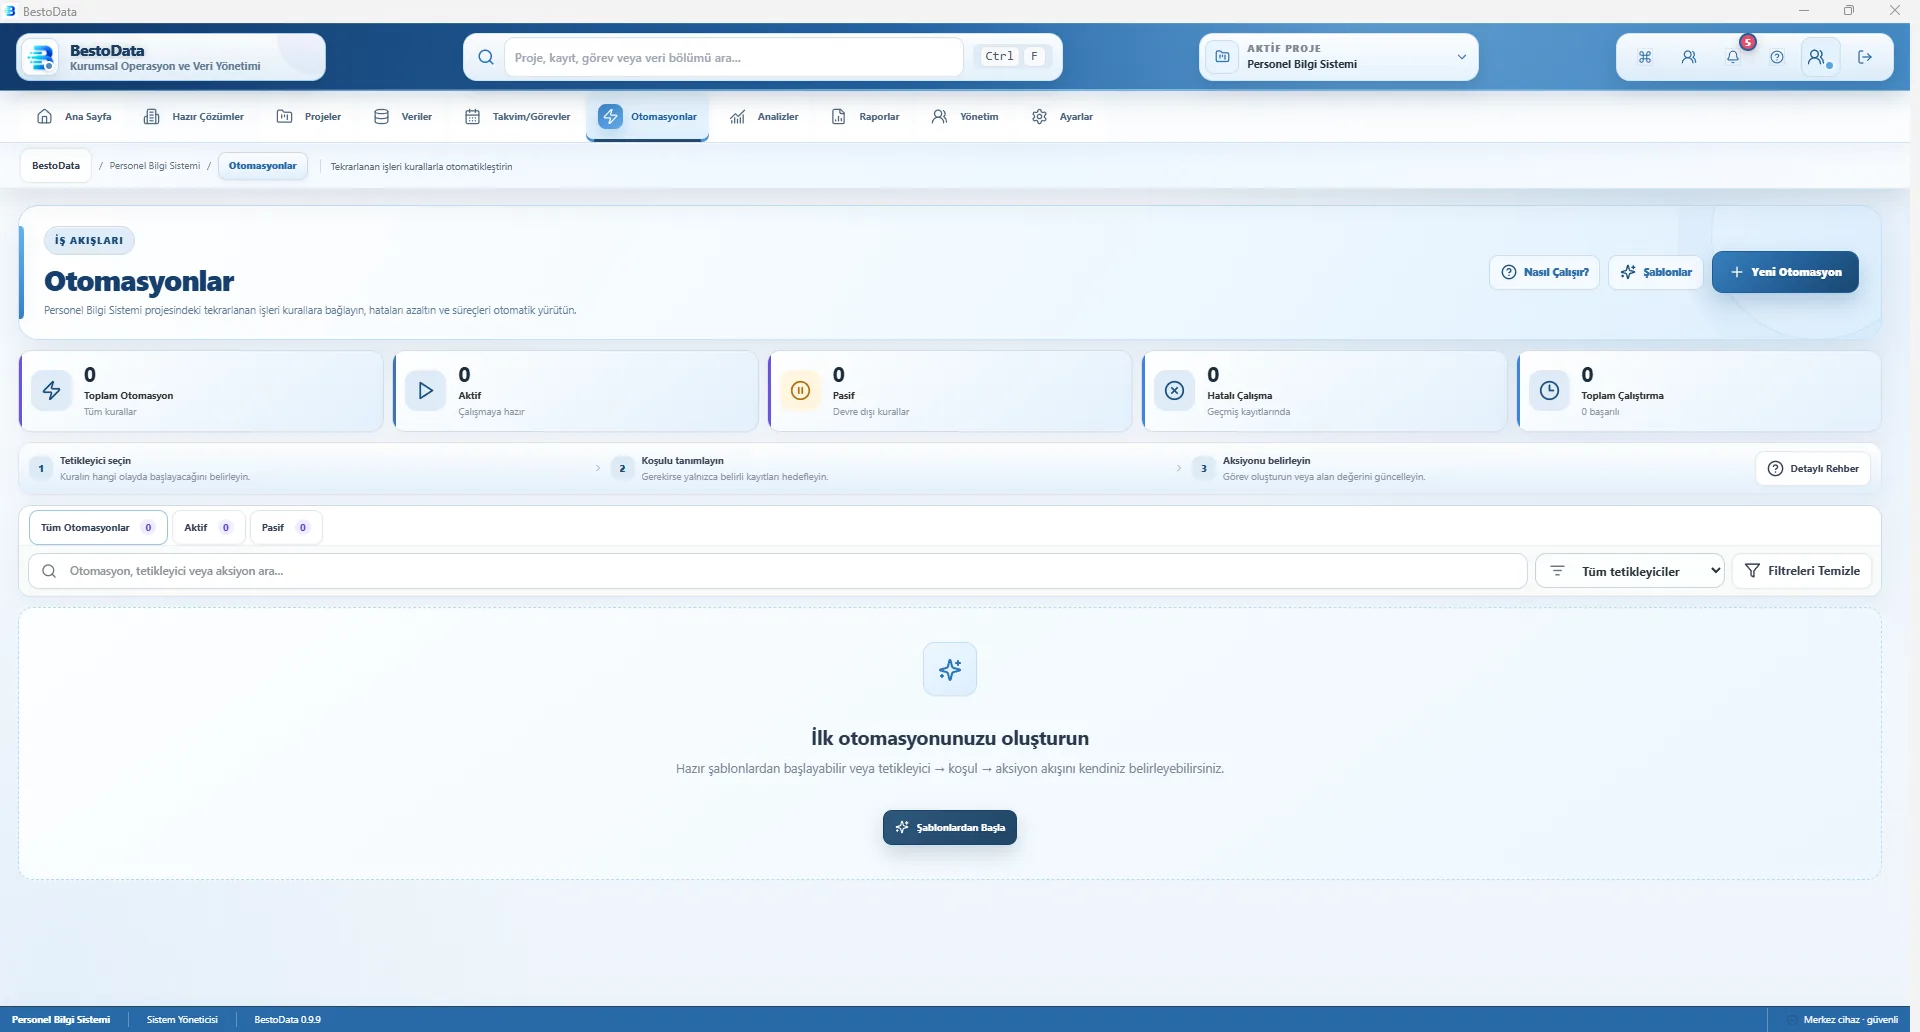Open the Projeler section
This screenshot has height=1032, width=1920.
pyautogui.click(x=309, y=117)
